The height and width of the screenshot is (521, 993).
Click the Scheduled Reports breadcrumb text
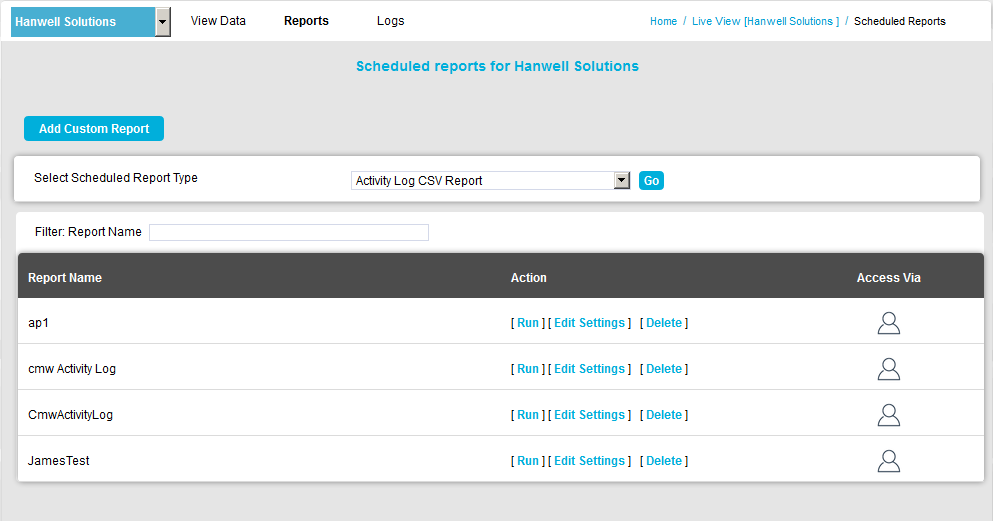(899, 22)
